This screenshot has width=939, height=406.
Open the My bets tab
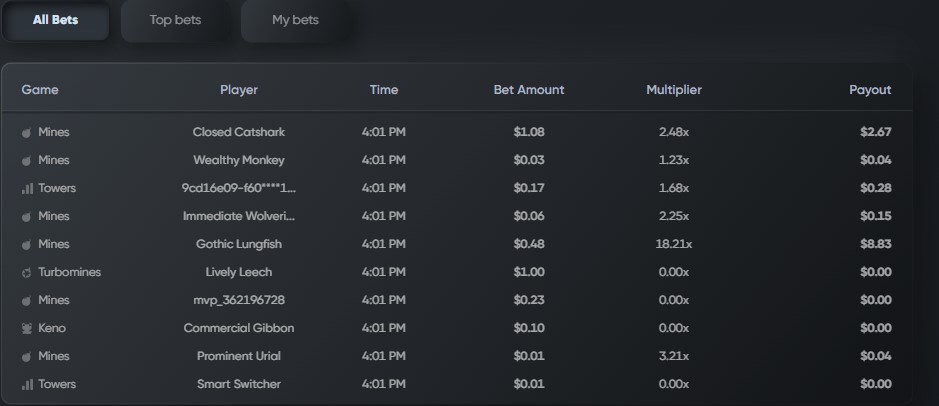[x=295, y=20]
